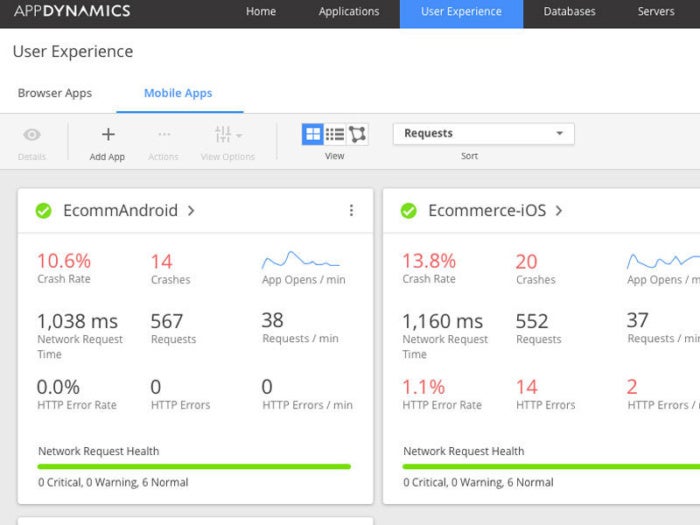Click EcommAndroid Network Request Health bar
The image size is (700, 525).
194,467
